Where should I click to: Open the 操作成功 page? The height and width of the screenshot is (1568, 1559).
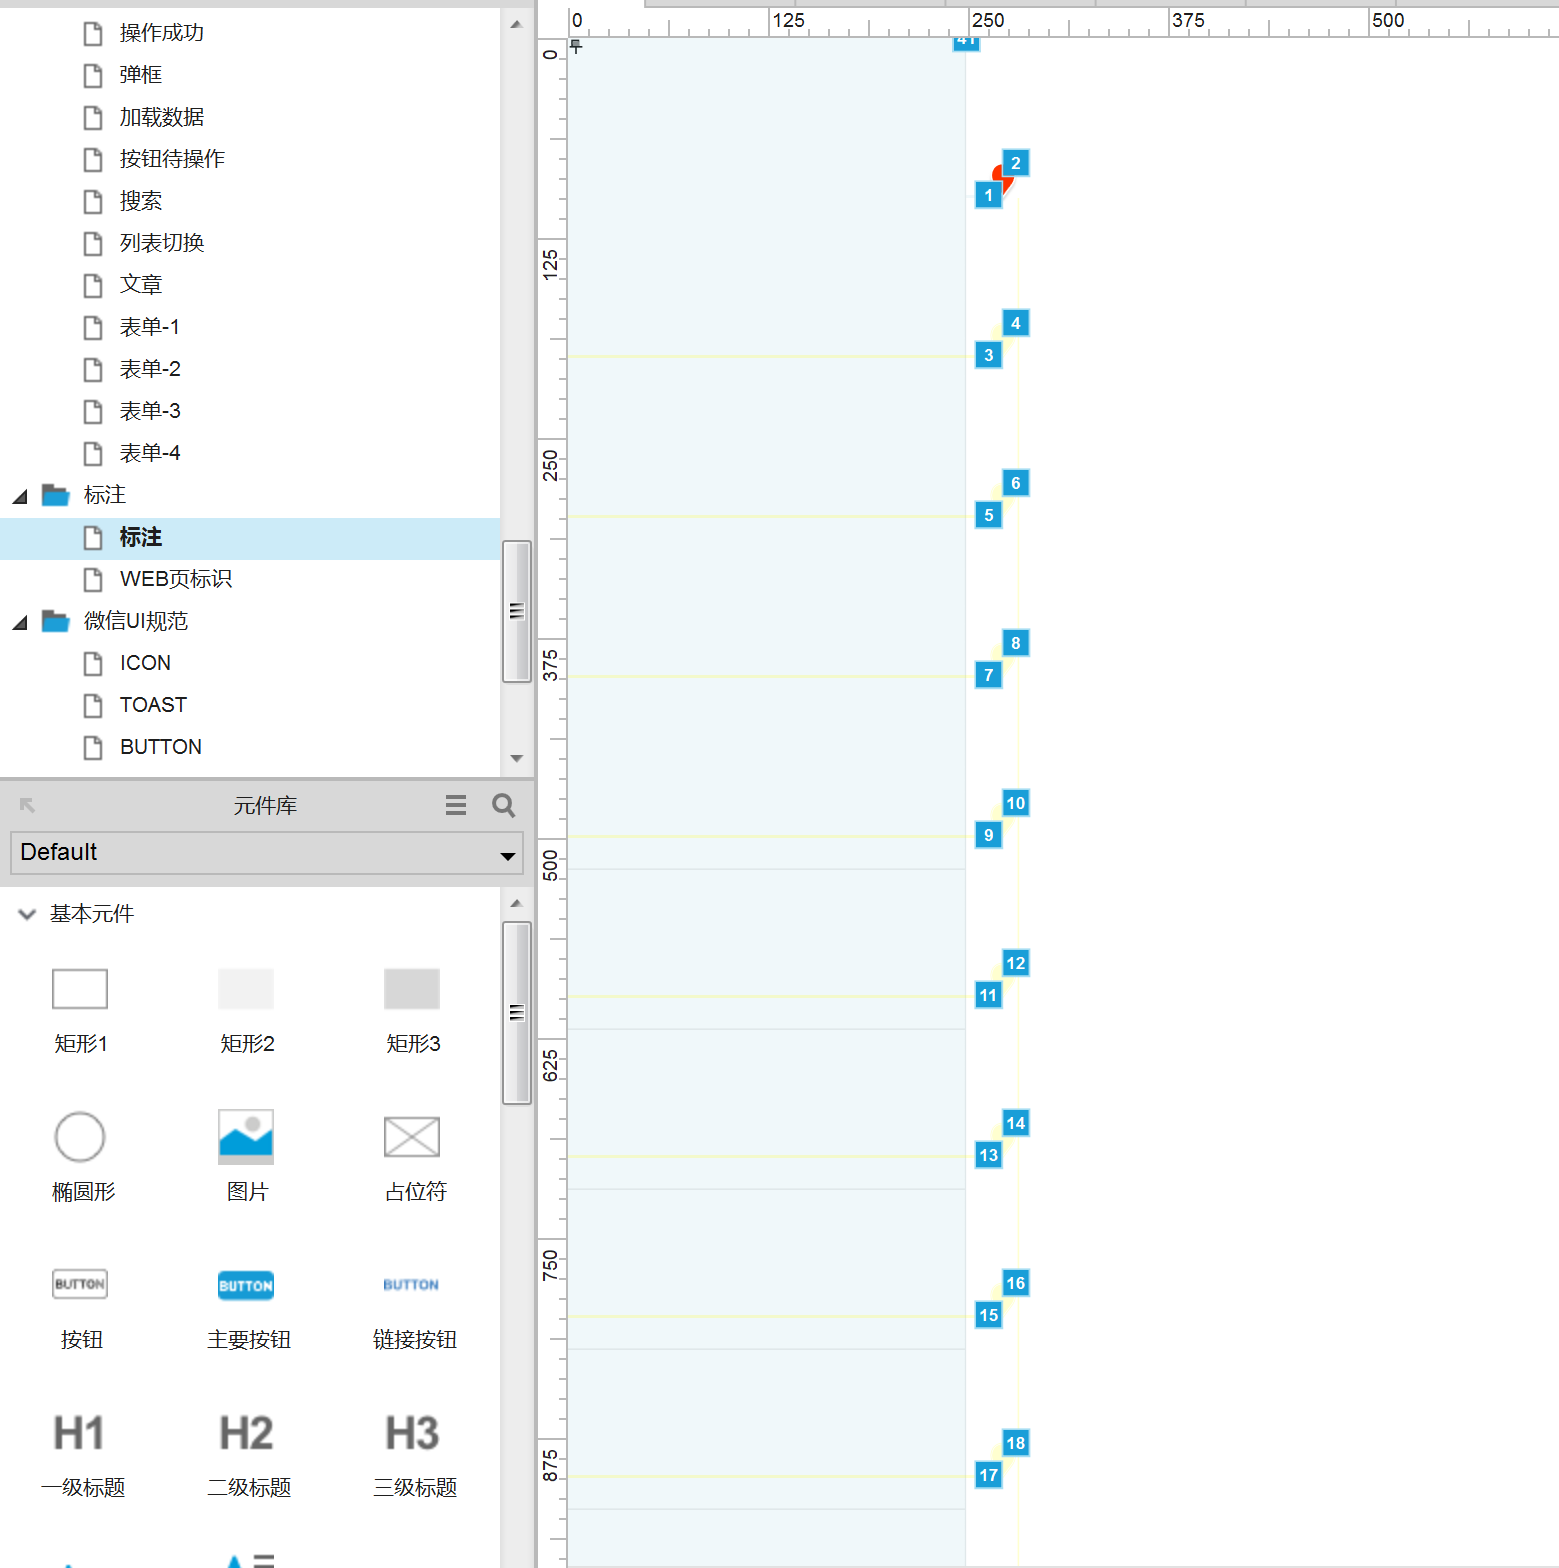point(161,33)
